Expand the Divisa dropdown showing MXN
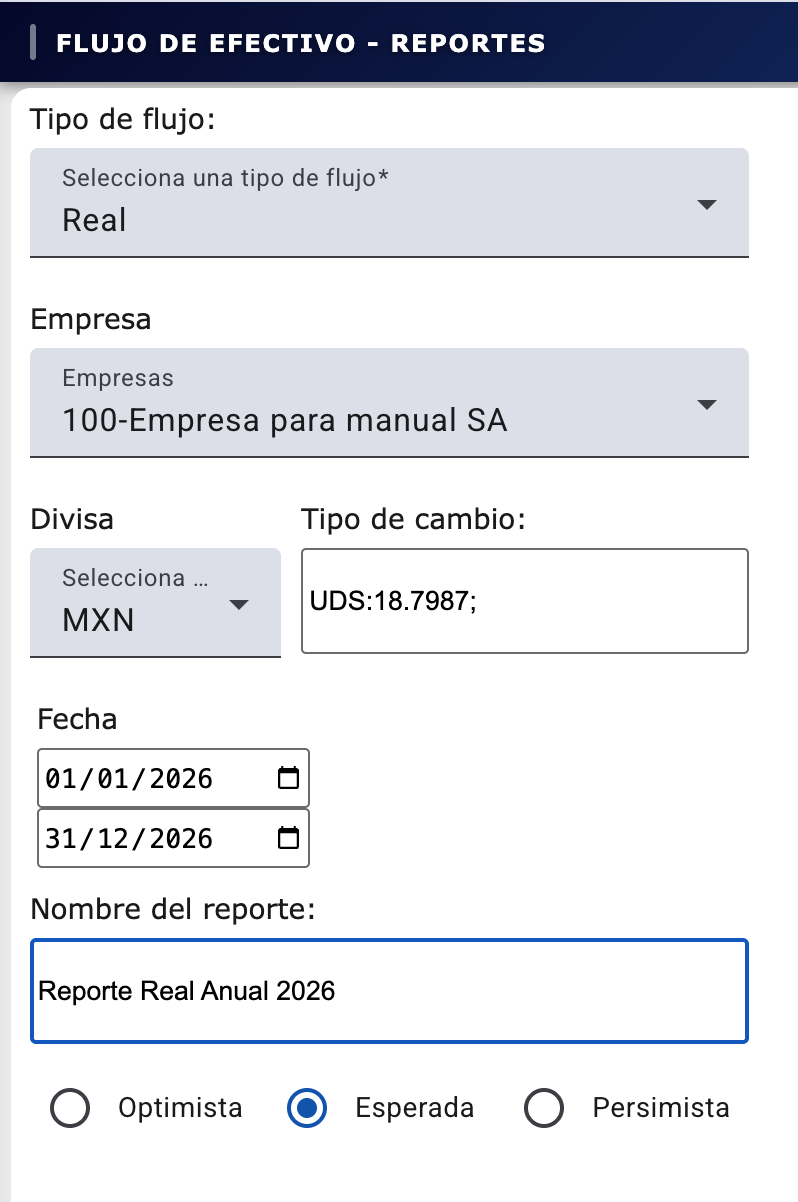This screenshot has height=1202, width=798. pyautogui.click(x=155, y=602)
